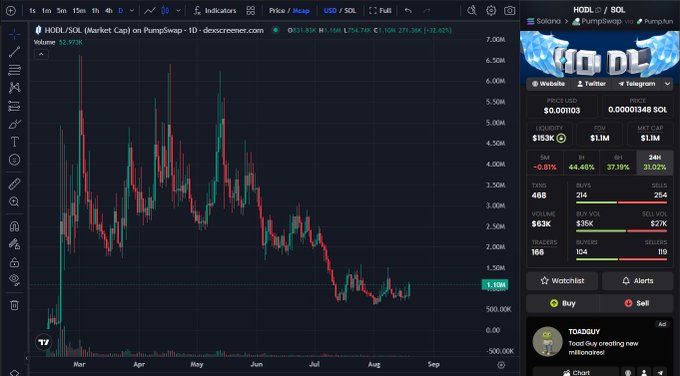Open the token Telegram link
Screen dimensions: 680x376
tap(637, 84)
